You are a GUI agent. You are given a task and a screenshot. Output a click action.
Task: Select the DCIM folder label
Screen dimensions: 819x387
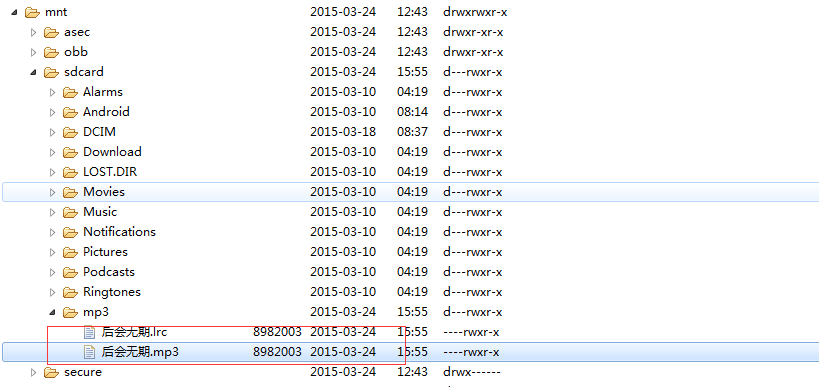[99, 132]
